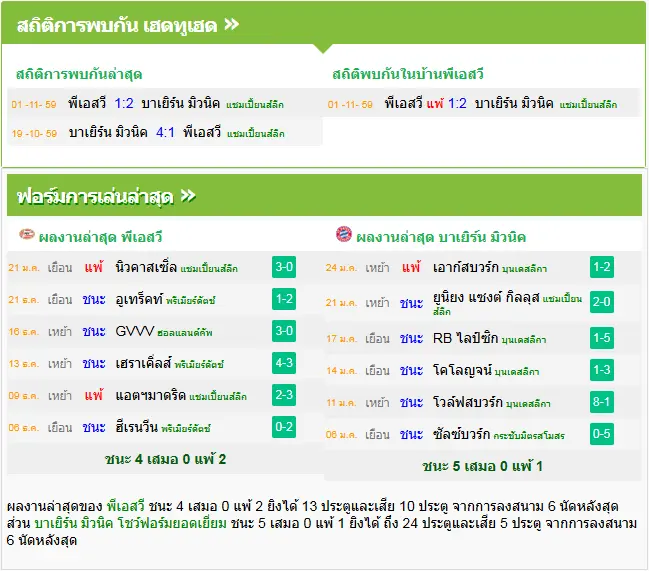Select the สถิติการพบกัน เฮดทูเฮด header title
The height and width of the screenshot is (571, 649).
[117, 26]
